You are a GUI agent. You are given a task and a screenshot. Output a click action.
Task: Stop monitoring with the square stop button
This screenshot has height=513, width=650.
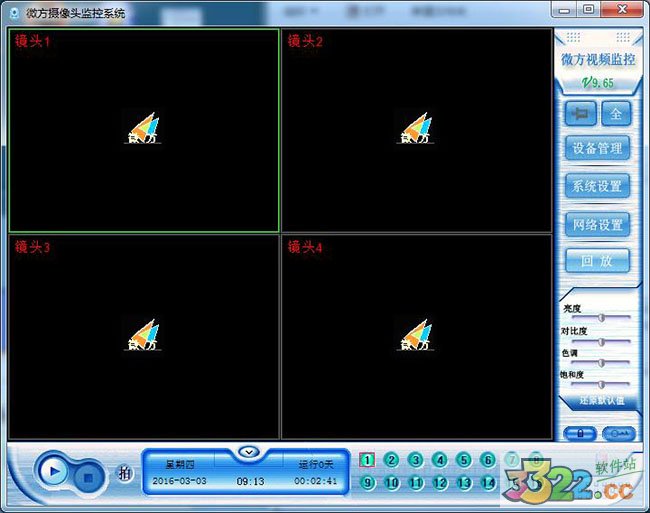tap(88, 478)
